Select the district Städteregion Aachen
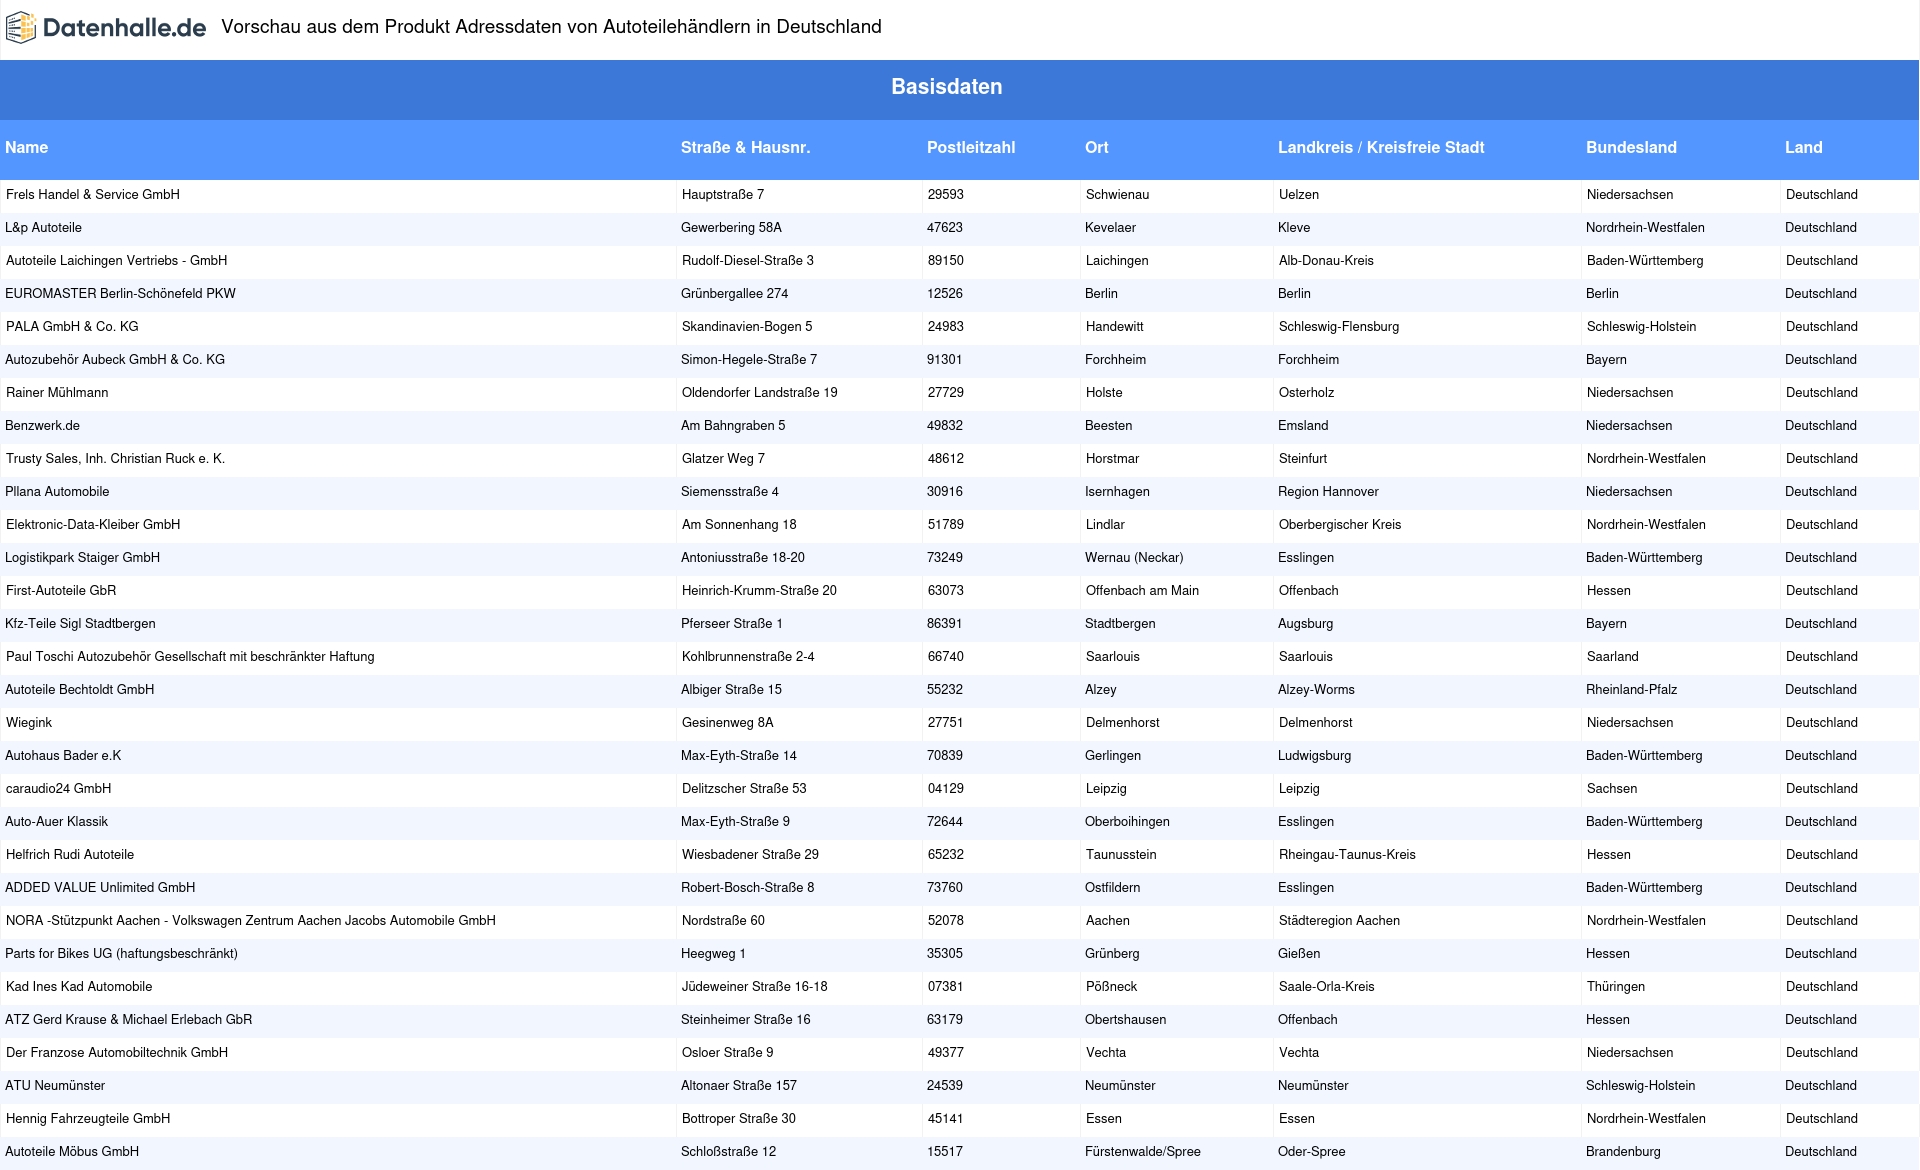Image resolution: width=1920 pixels, height=1170 pixels. click(1339, 921)
